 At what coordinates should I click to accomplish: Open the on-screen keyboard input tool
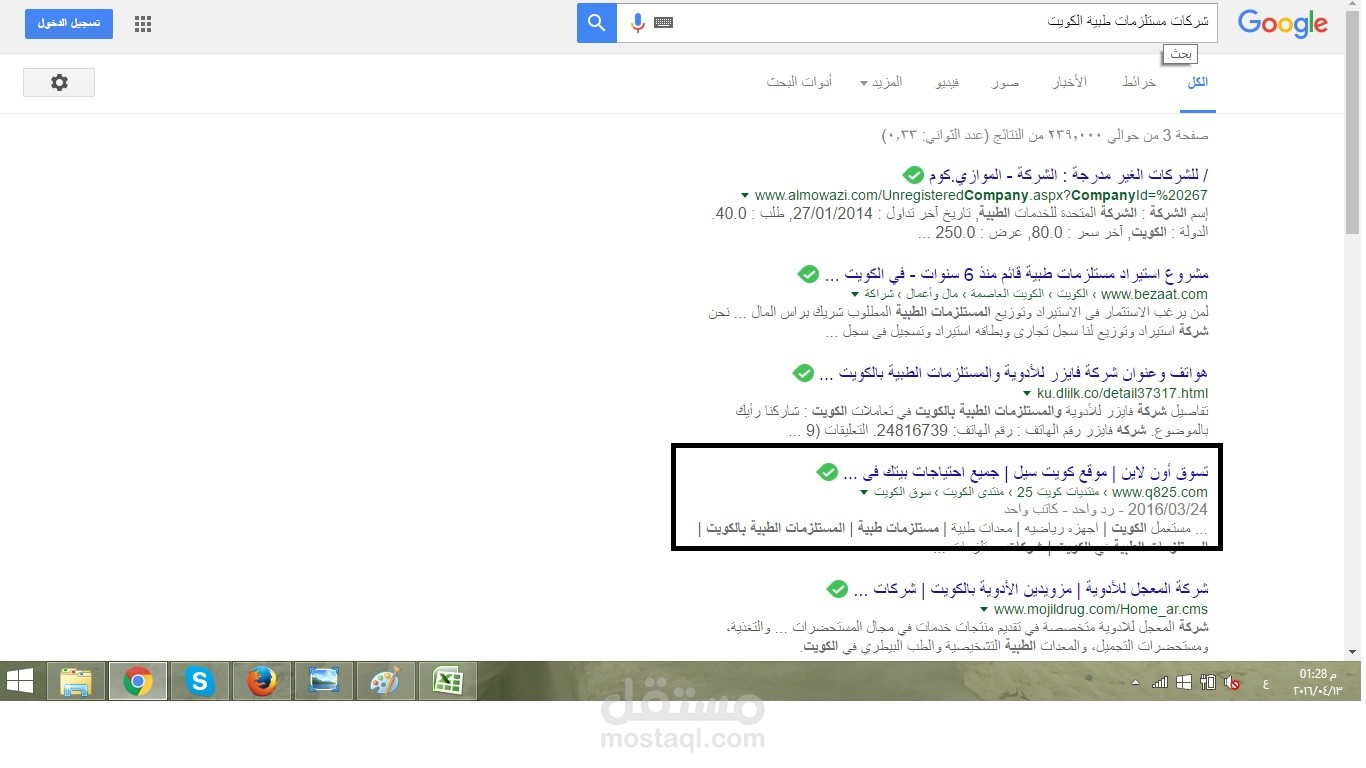coord(664,22)
